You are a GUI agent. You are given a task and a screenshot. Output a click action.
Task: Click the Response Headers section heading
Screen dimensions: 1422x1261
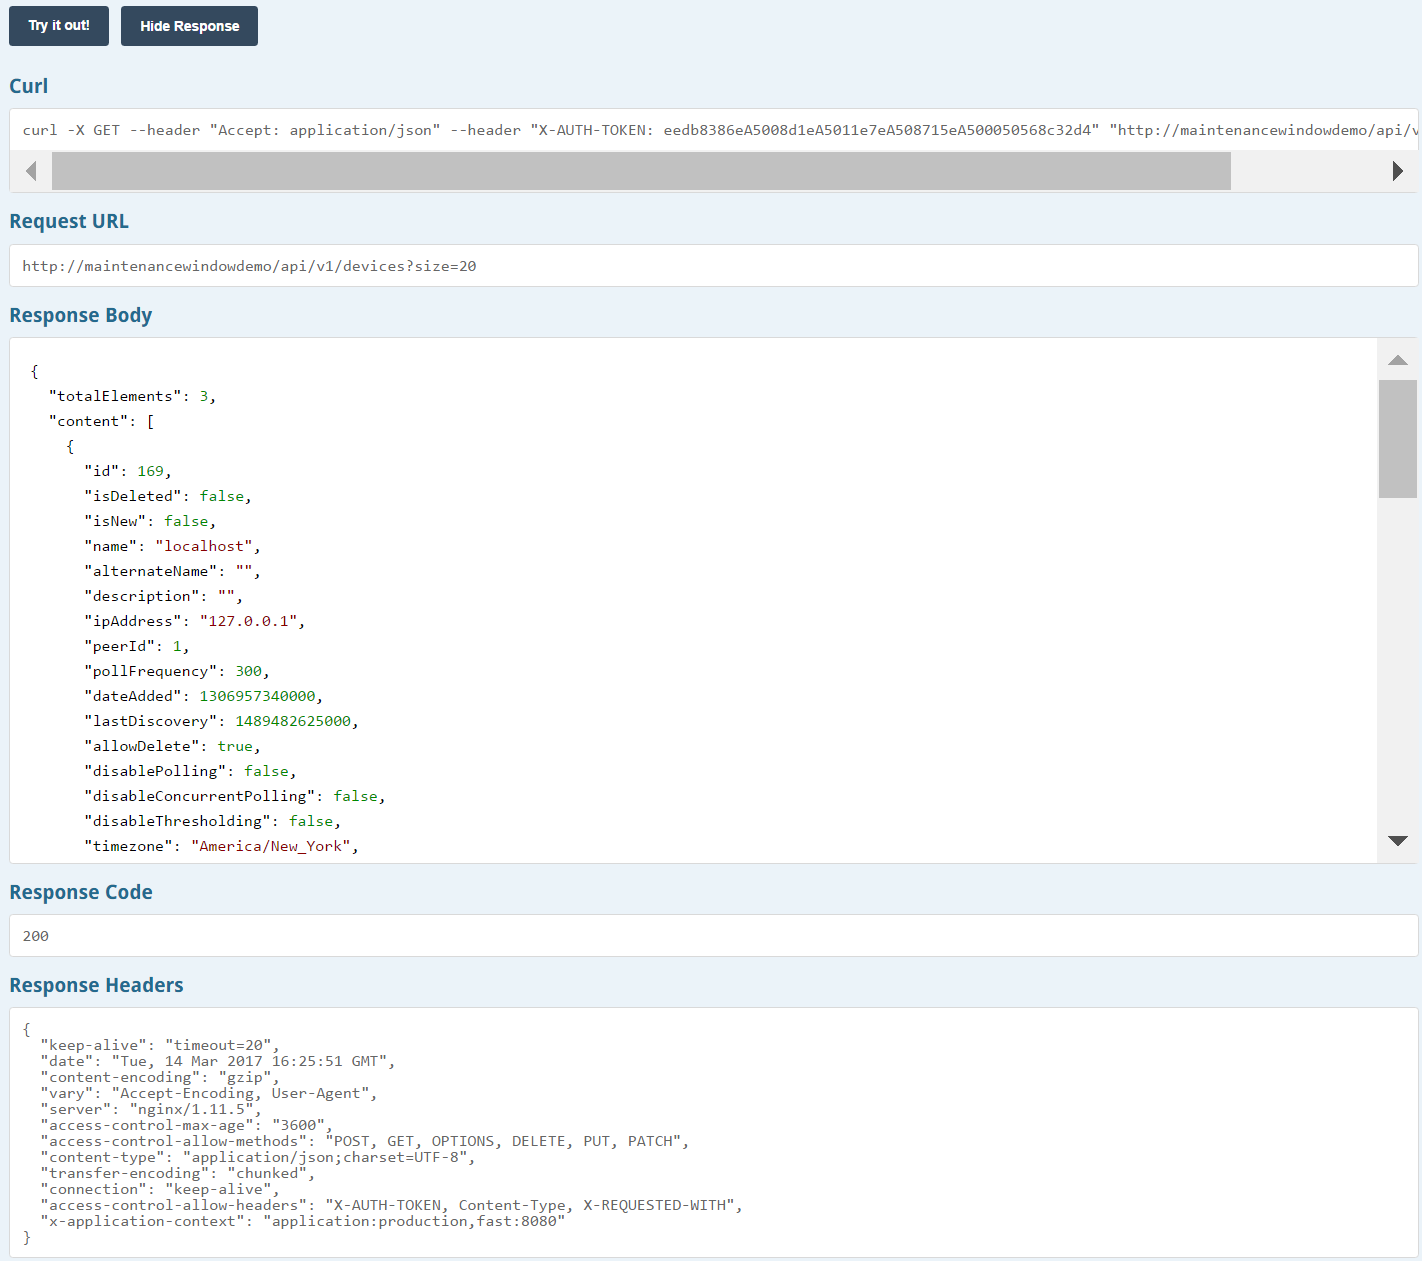(x=97, y=985)
